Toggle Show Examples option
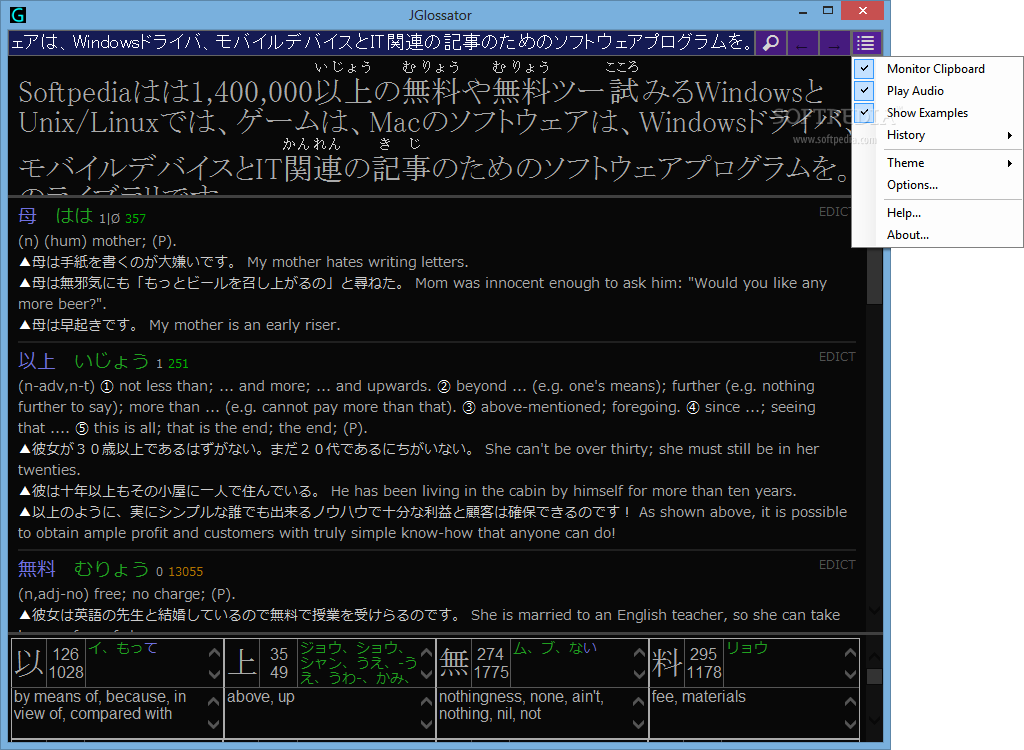Screen dimensions: 1024x750 (937, 113)
